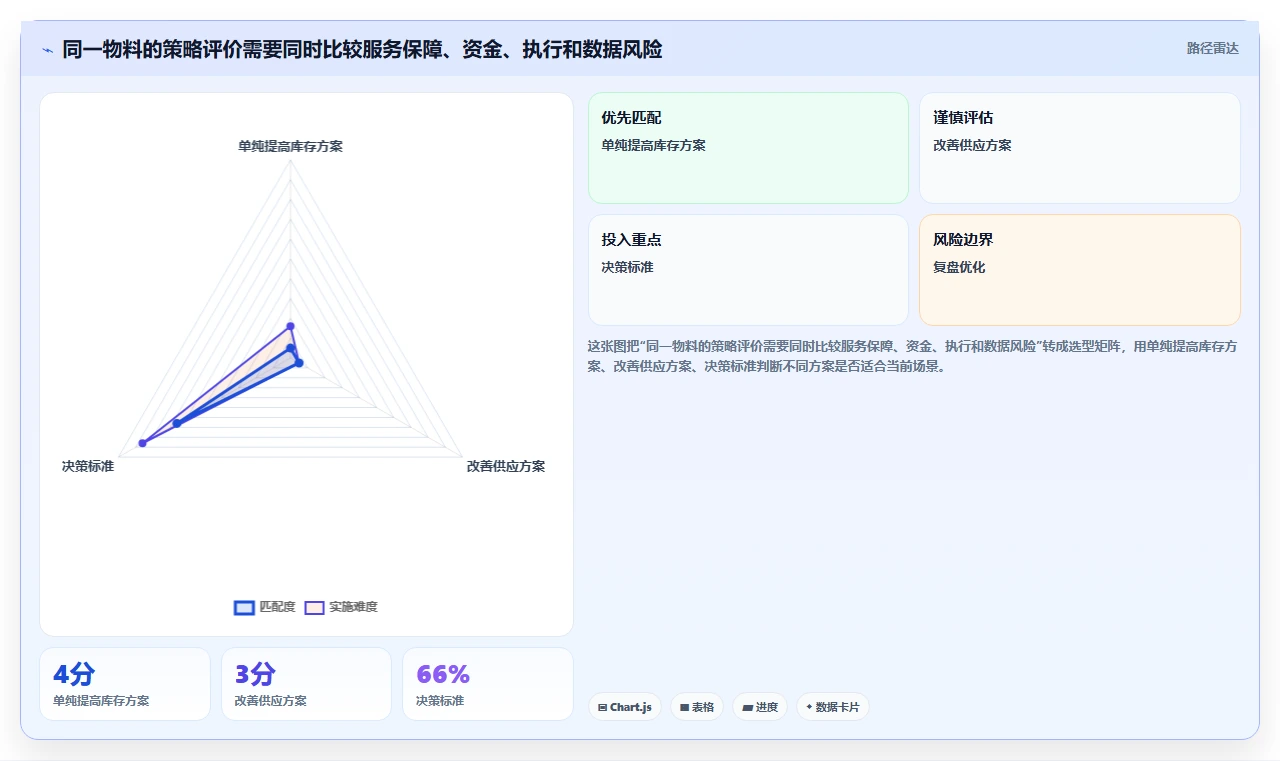The width and height of the screenshot is (1280, 761).
Task: Click the 匹配度 legend label
Action: (277, 607)
